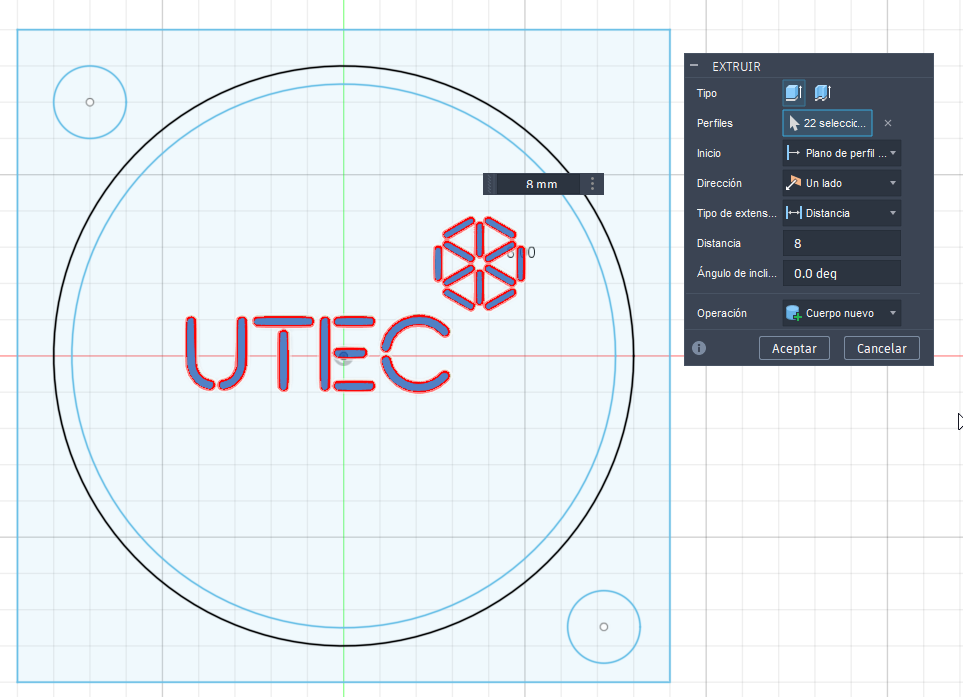Open the Inicio dropdown showing Plano de perfil
This screenshot has width=963, height=697.
(x=841, y=153)
